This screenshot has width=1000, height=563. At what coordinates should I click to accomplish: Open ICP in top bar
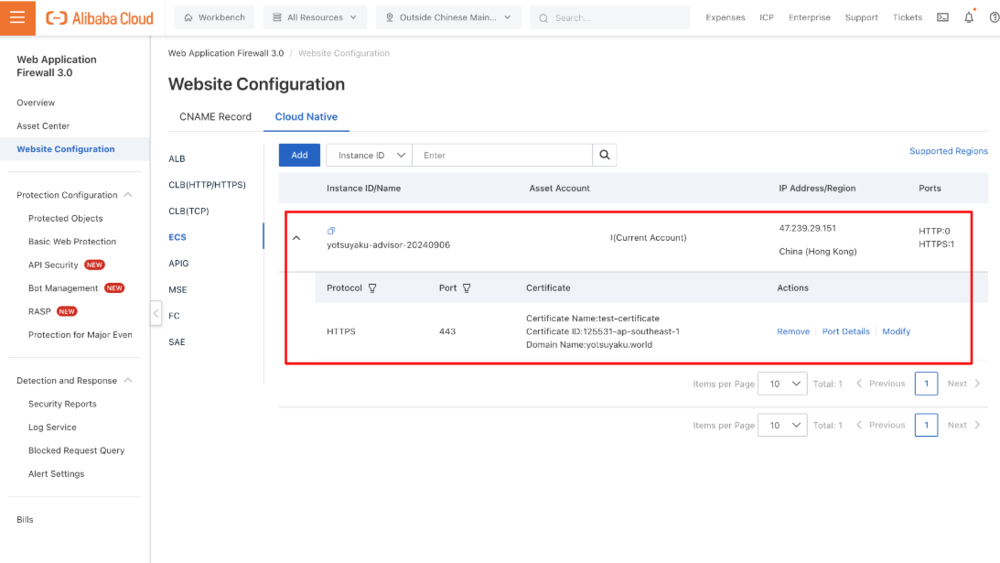(767, 17)
